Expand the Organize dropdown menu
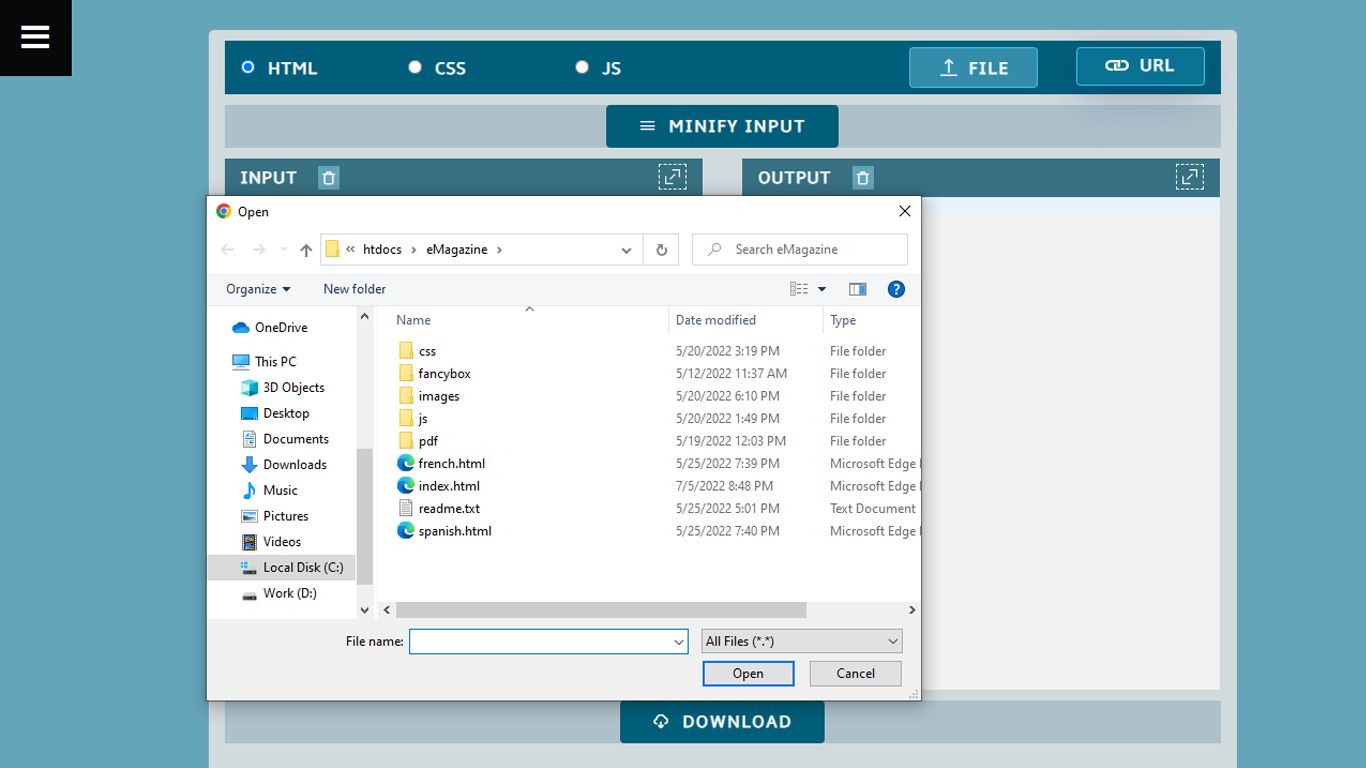The width and height of the screenshot is (1366, 768). pyautogui.click(x=258, y=289)
